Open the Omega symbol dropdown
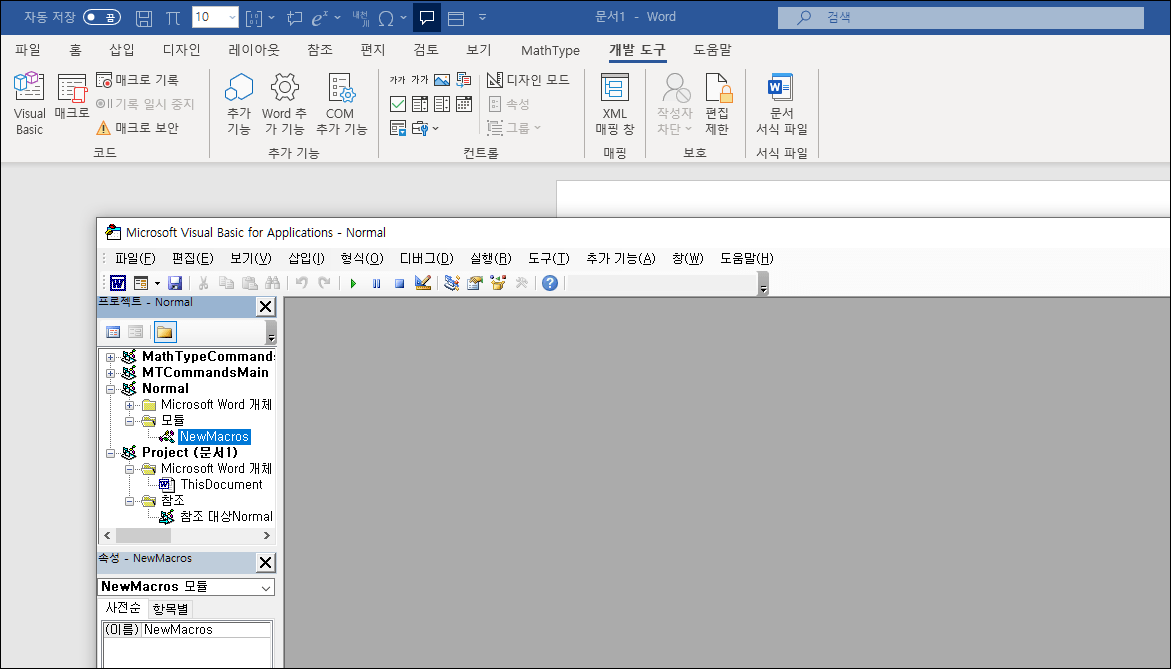 (x=404, y=17)
